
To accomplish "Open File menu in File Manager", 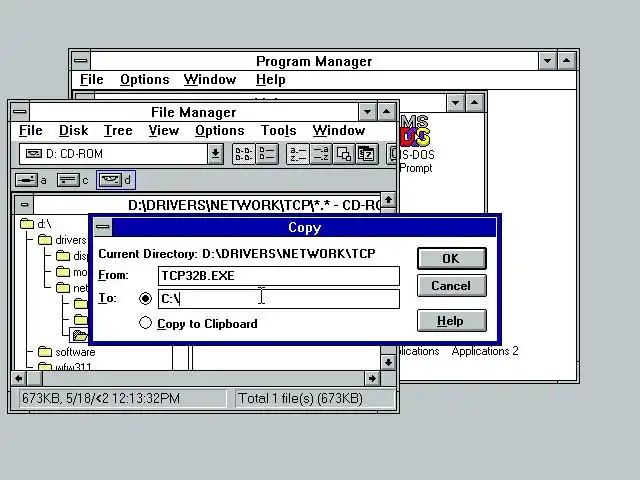I will tap(31, 131).
